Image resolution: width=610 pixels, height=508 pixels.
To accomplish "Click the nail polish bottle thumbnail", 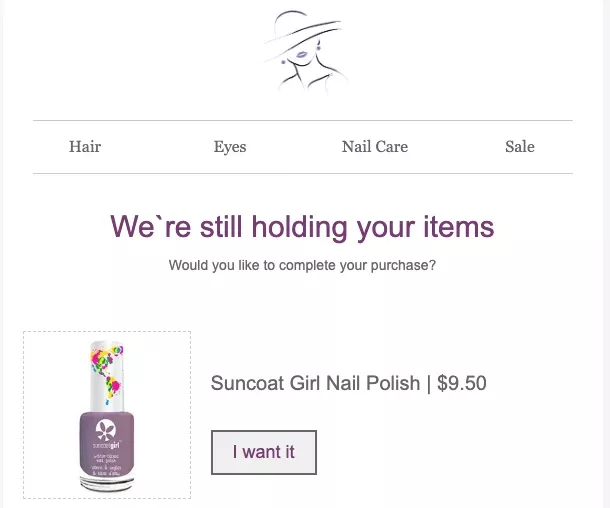I will (x=107, y=415).
